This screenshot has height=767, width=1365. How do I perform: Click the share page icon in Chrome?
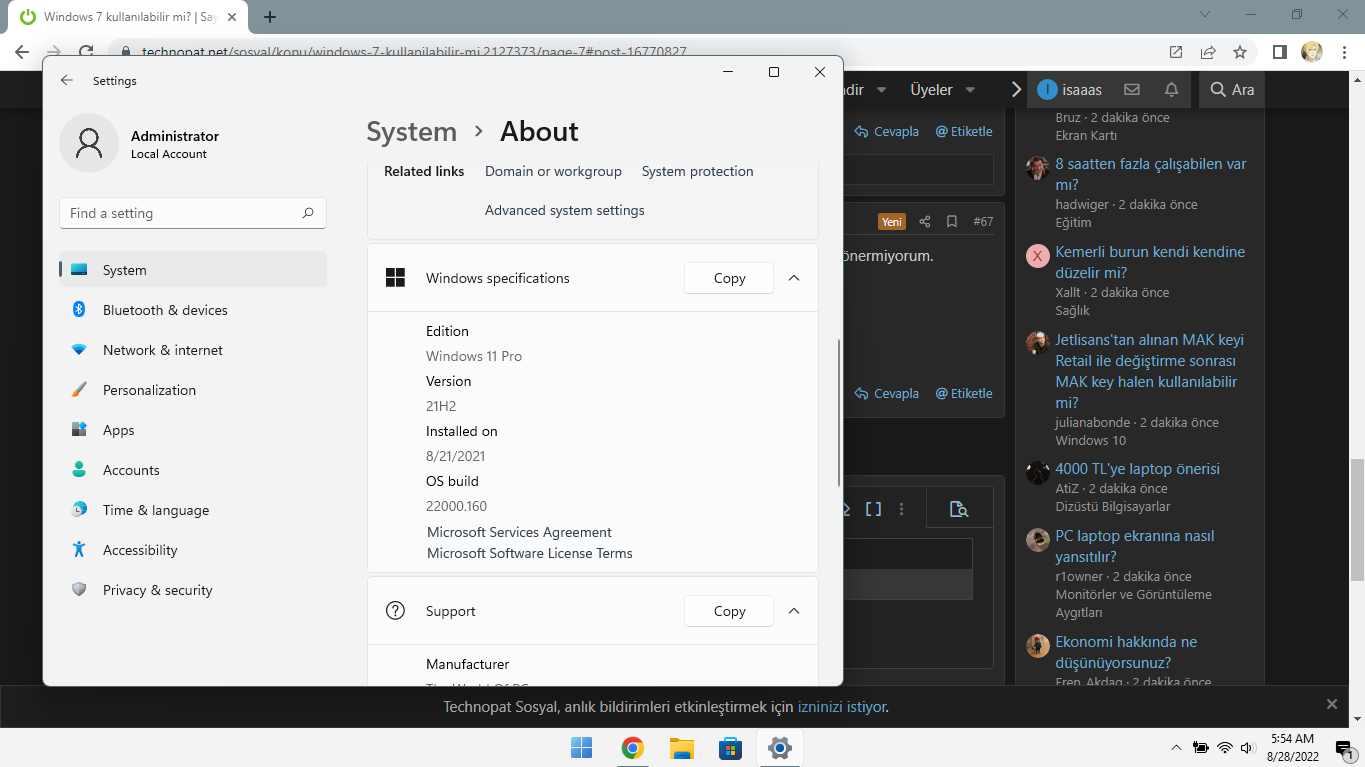coord(1208,52)
